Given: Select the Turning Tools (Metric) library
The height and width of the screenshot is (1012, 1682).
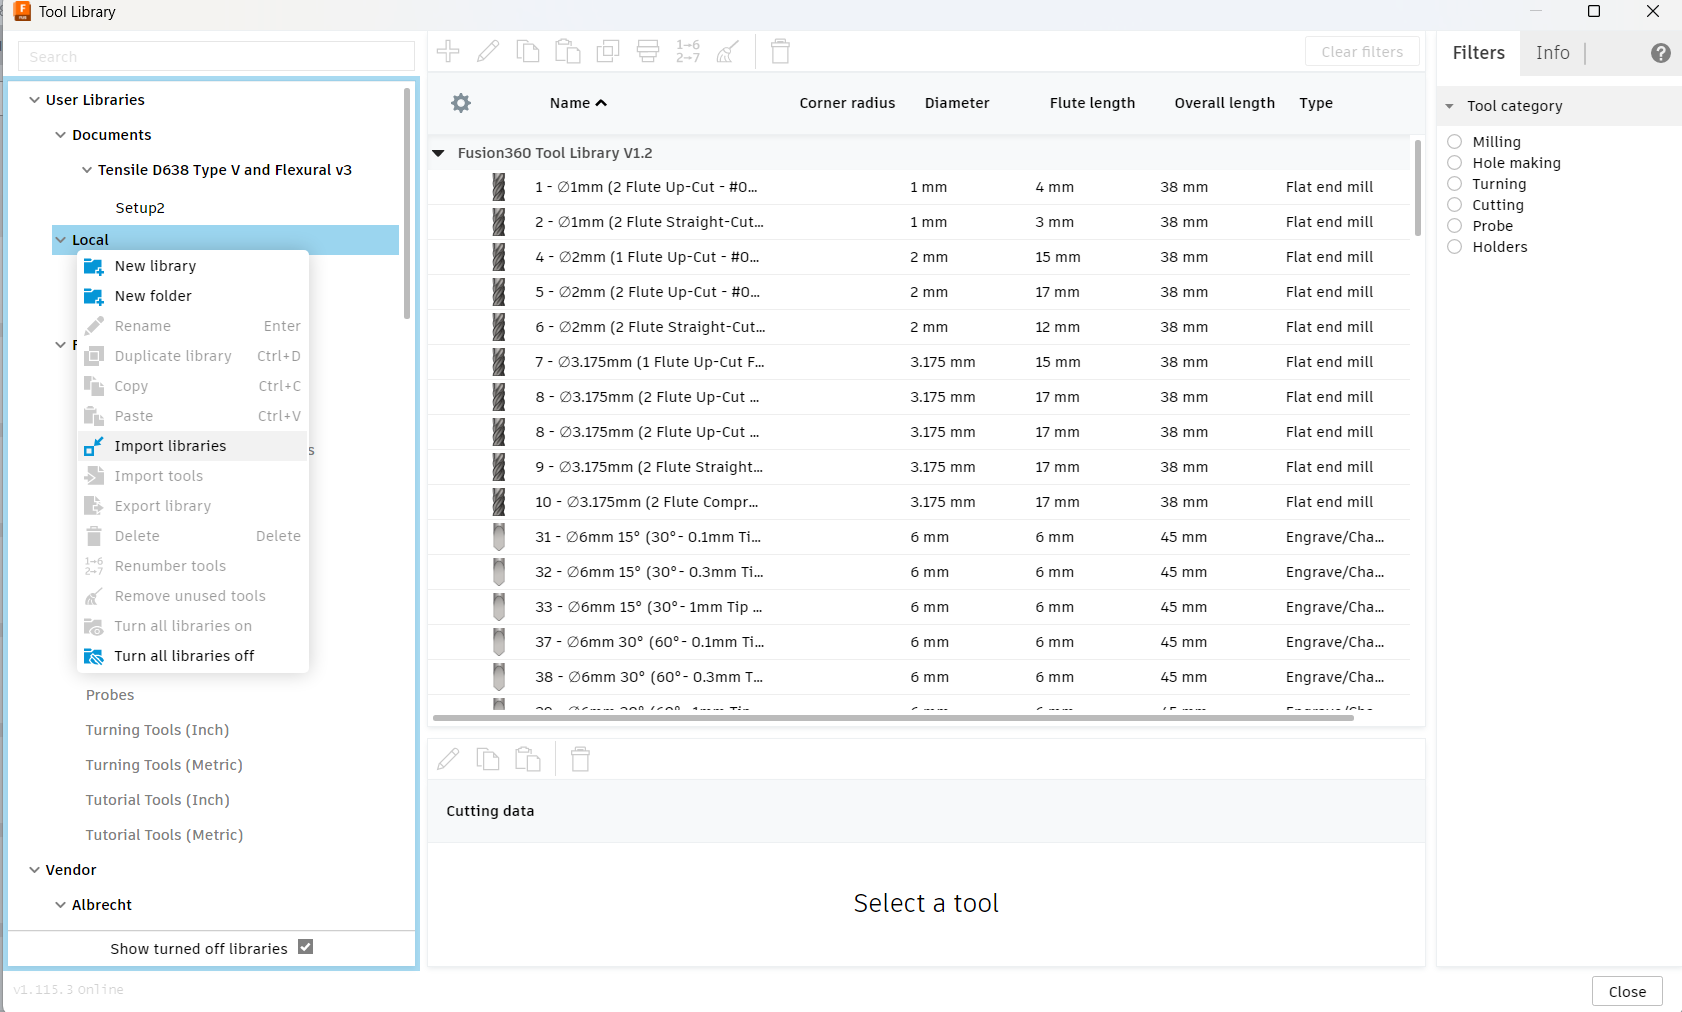Looking at the screenshot, I should [x=164, y=765].
